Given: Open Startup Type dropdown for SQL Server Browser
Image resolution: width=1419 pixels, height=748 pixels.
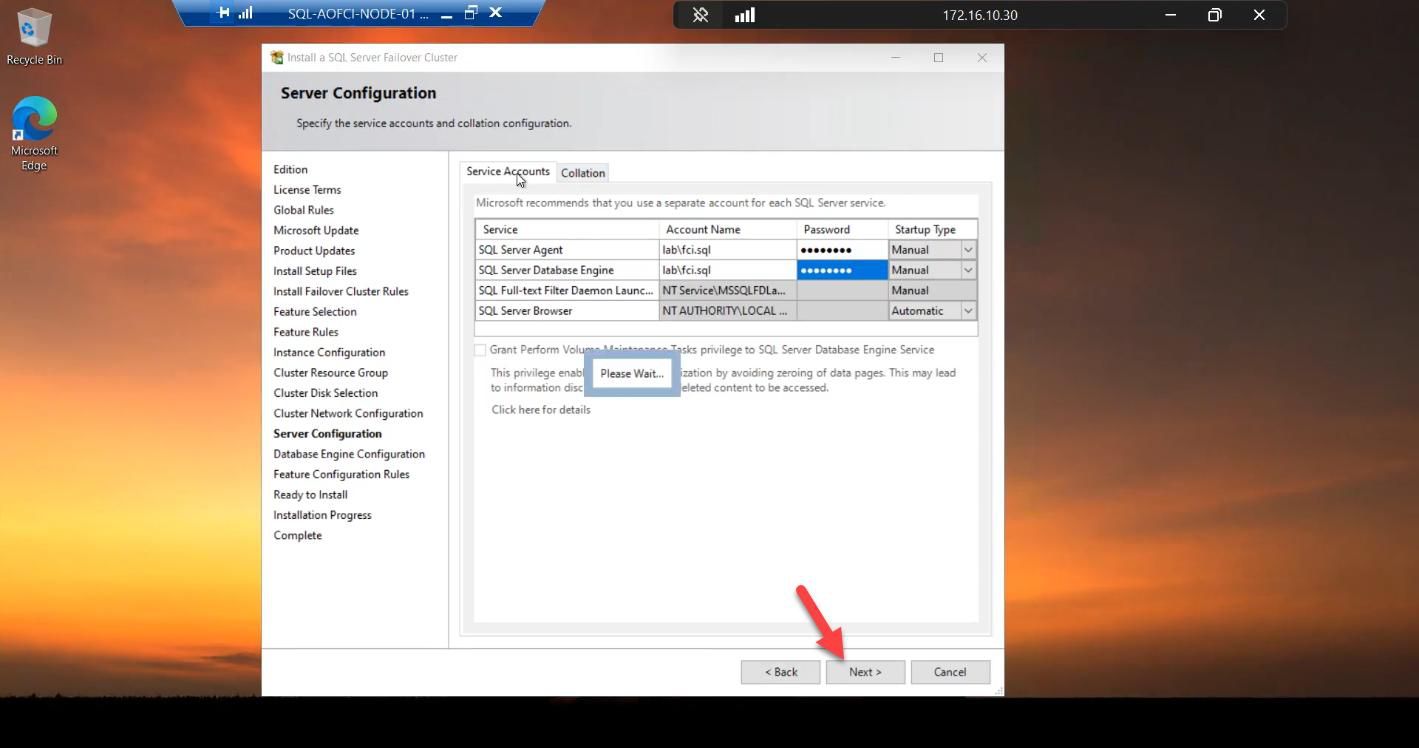Looking at the screenshot, I should tap(968, 311).
